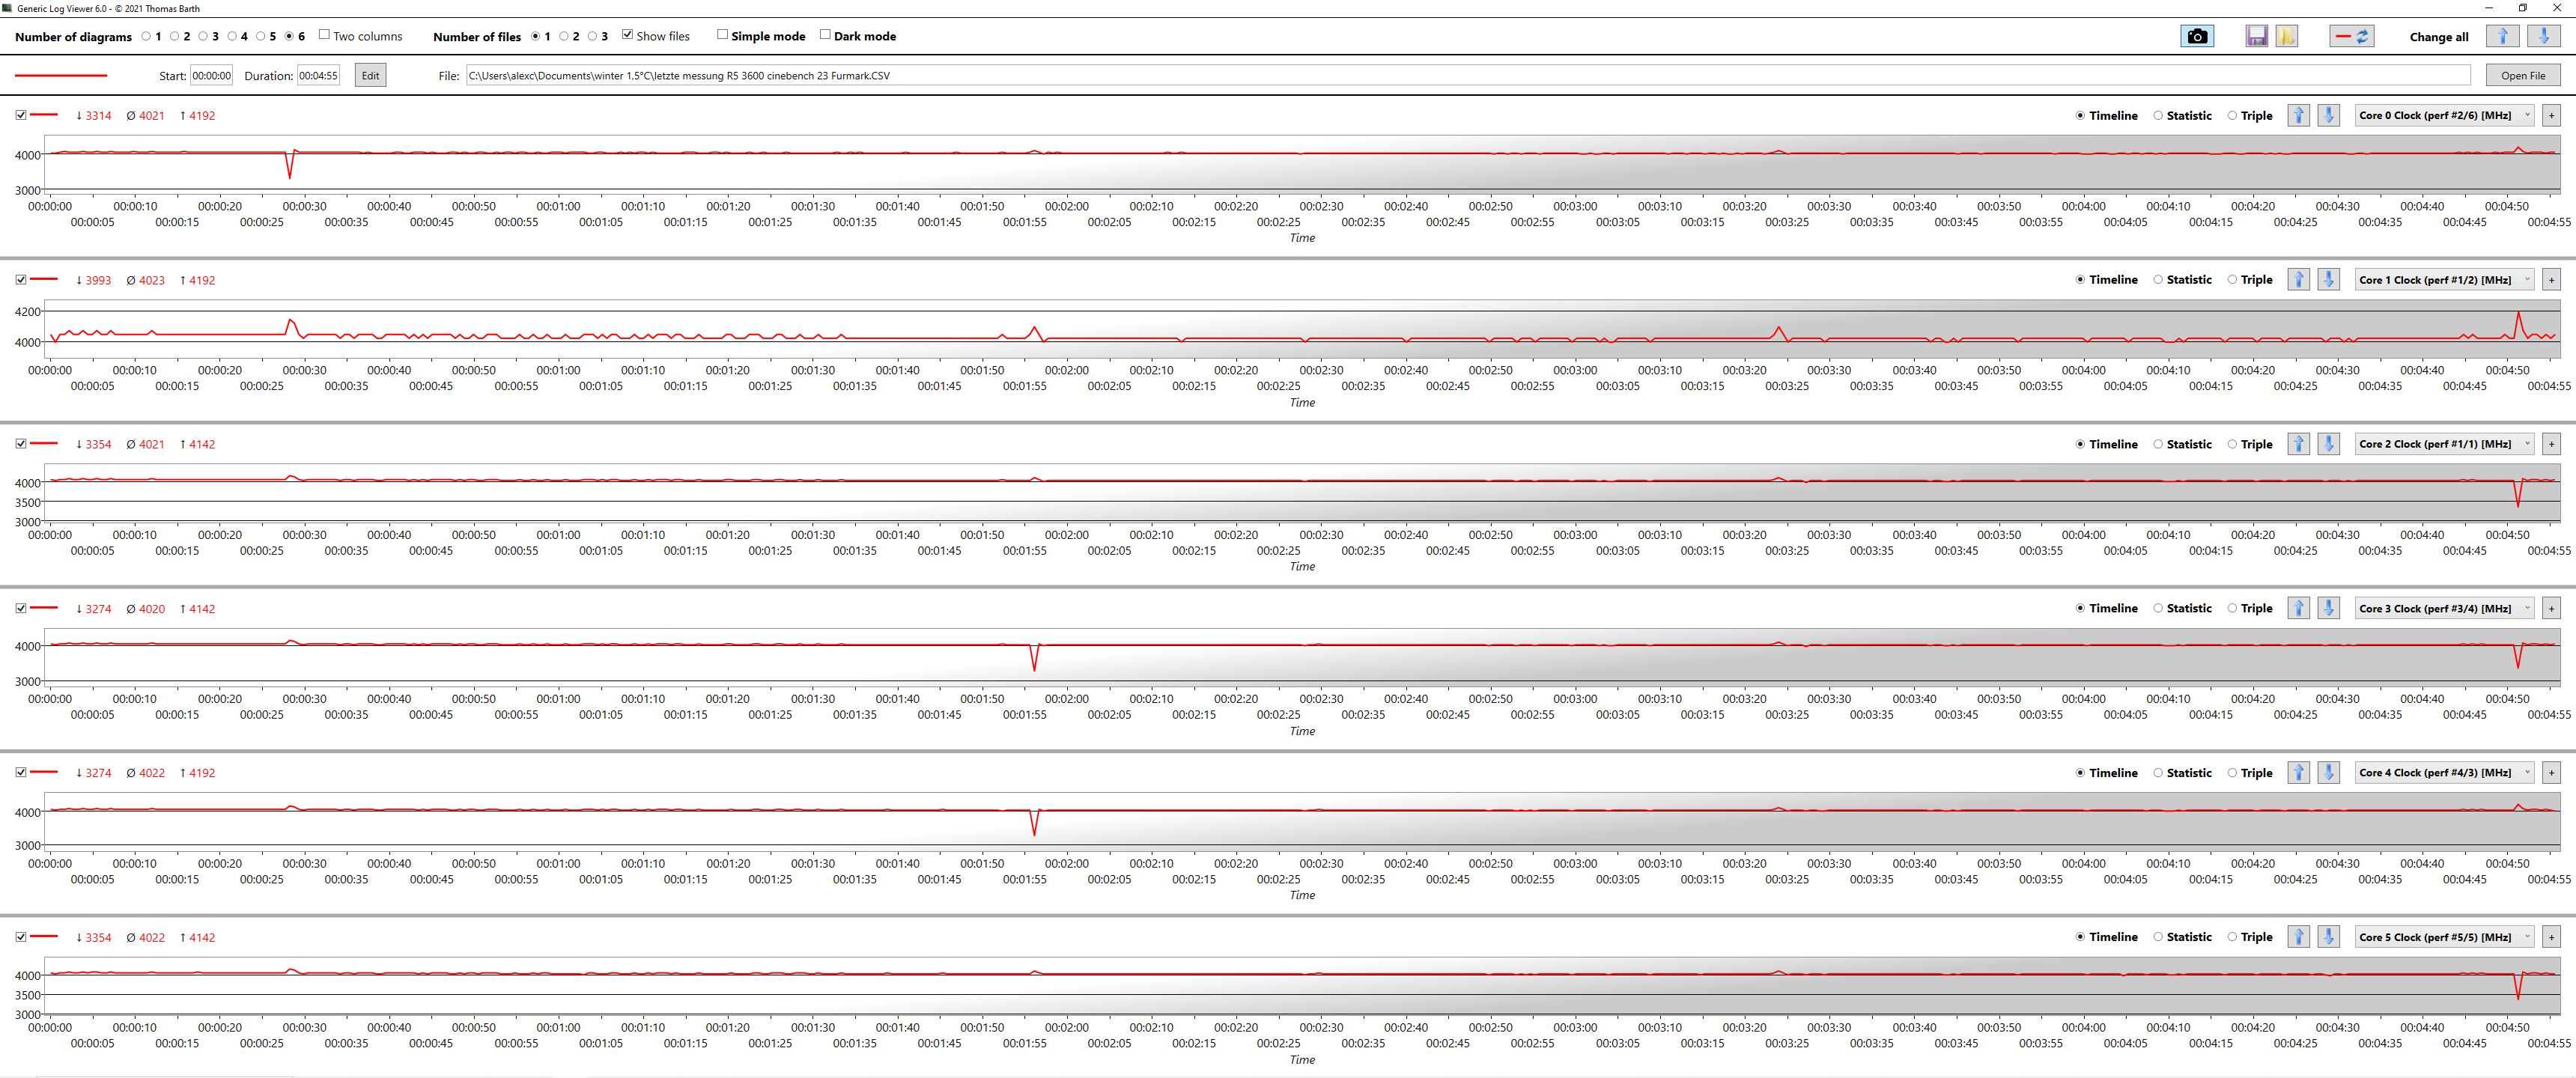Screen dimensions: 2576x1078
Task: Click down arrow in Core 3 Clock row
Action: click(2328, 608)
